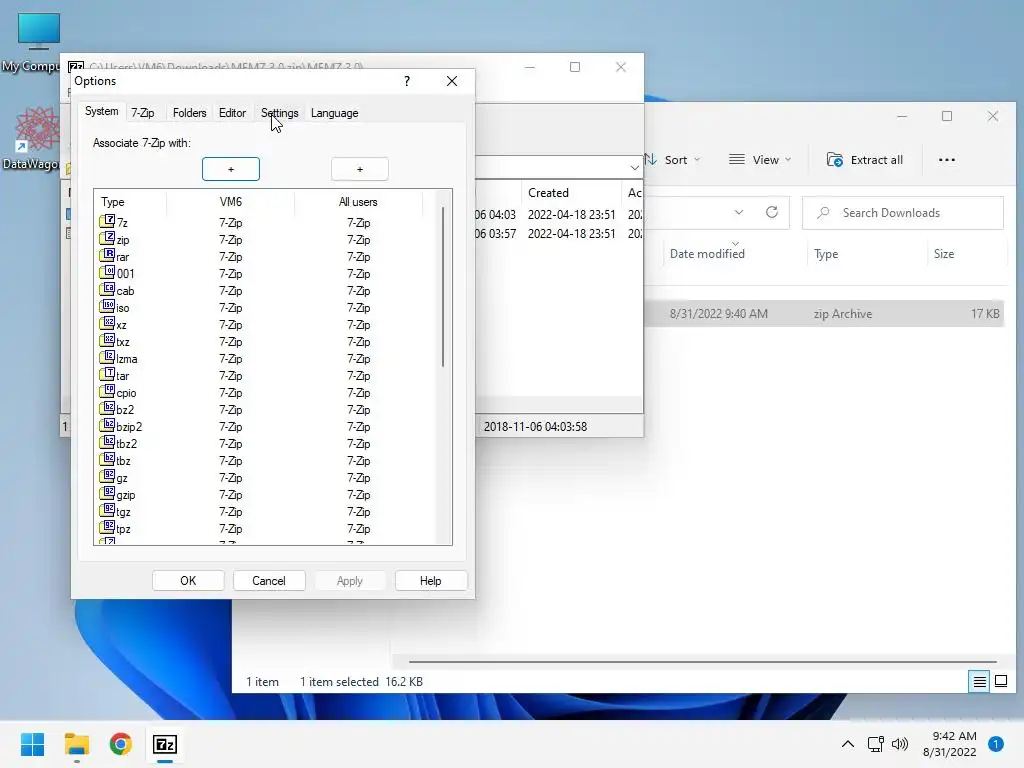Image resolution: width=1024 pixels, height=768 pixels.
Task: Launch Google Chrome from taskbar
Action: point(121,744)
